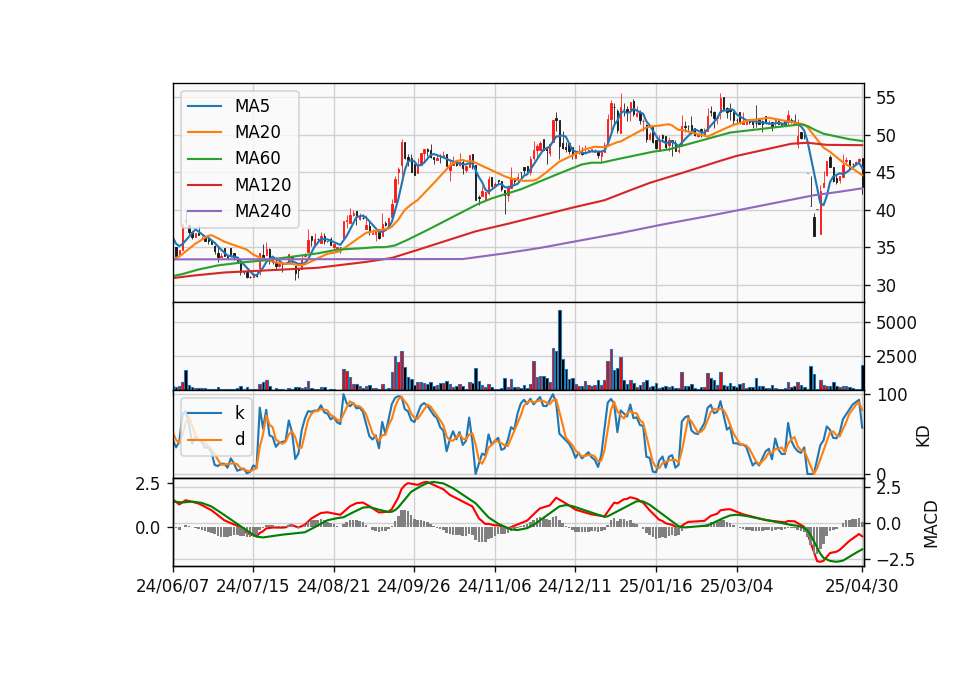Screen dimensions: 960x690
Task: Click the MACD axis label
Action: 930,524
